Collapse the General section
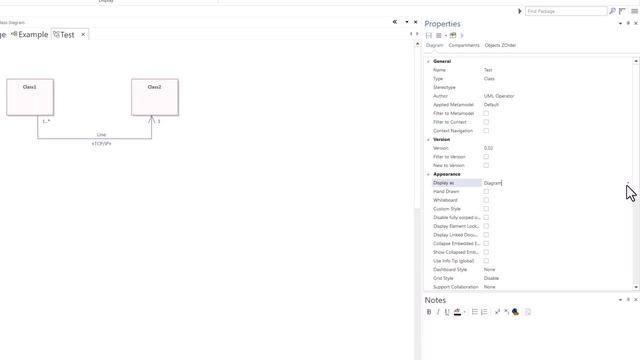This screenshot has height=360, width=640. (x=428, y=61)
